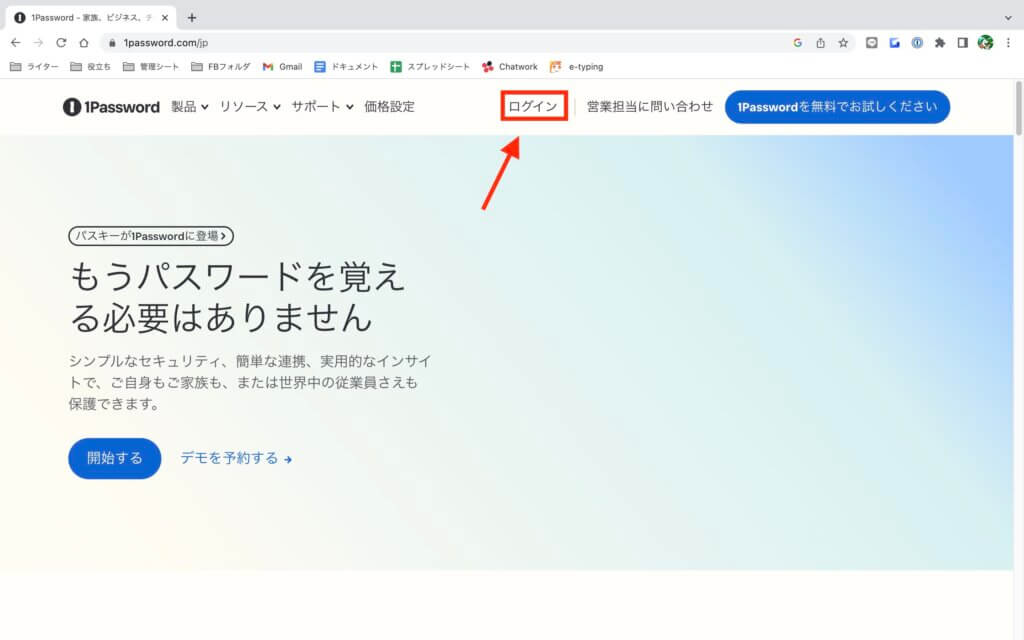
Task: Open the FBフォルダ bookmark folder
Action: tap(221, 67)
